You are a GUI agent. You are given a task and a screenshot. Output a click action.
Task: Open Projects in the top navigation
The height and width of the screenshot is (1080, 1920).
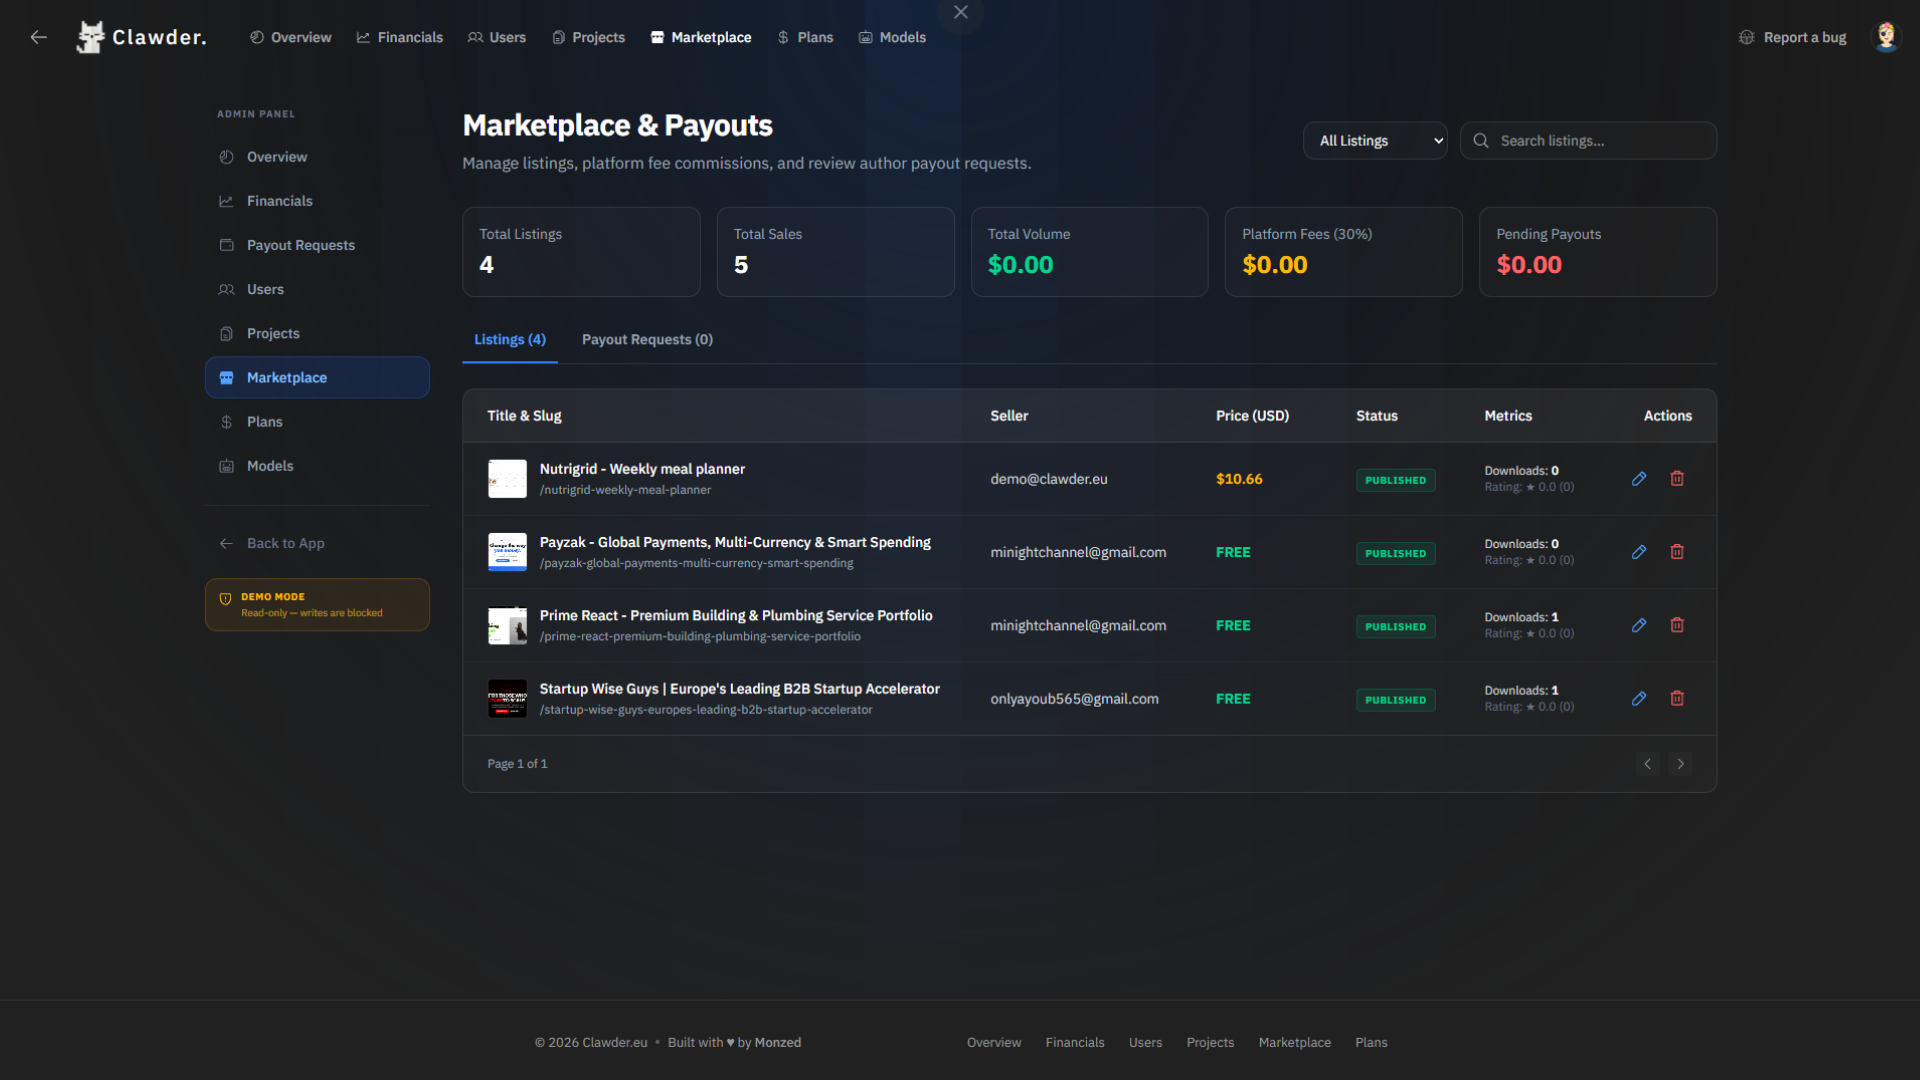[588, 37]
